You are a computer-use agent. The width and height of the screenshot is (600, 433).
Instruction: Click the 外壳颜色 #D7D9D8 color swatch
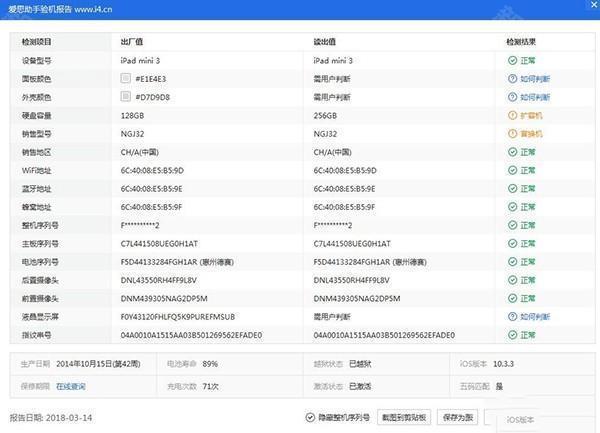pyautogui.click(x=125, y=97)
